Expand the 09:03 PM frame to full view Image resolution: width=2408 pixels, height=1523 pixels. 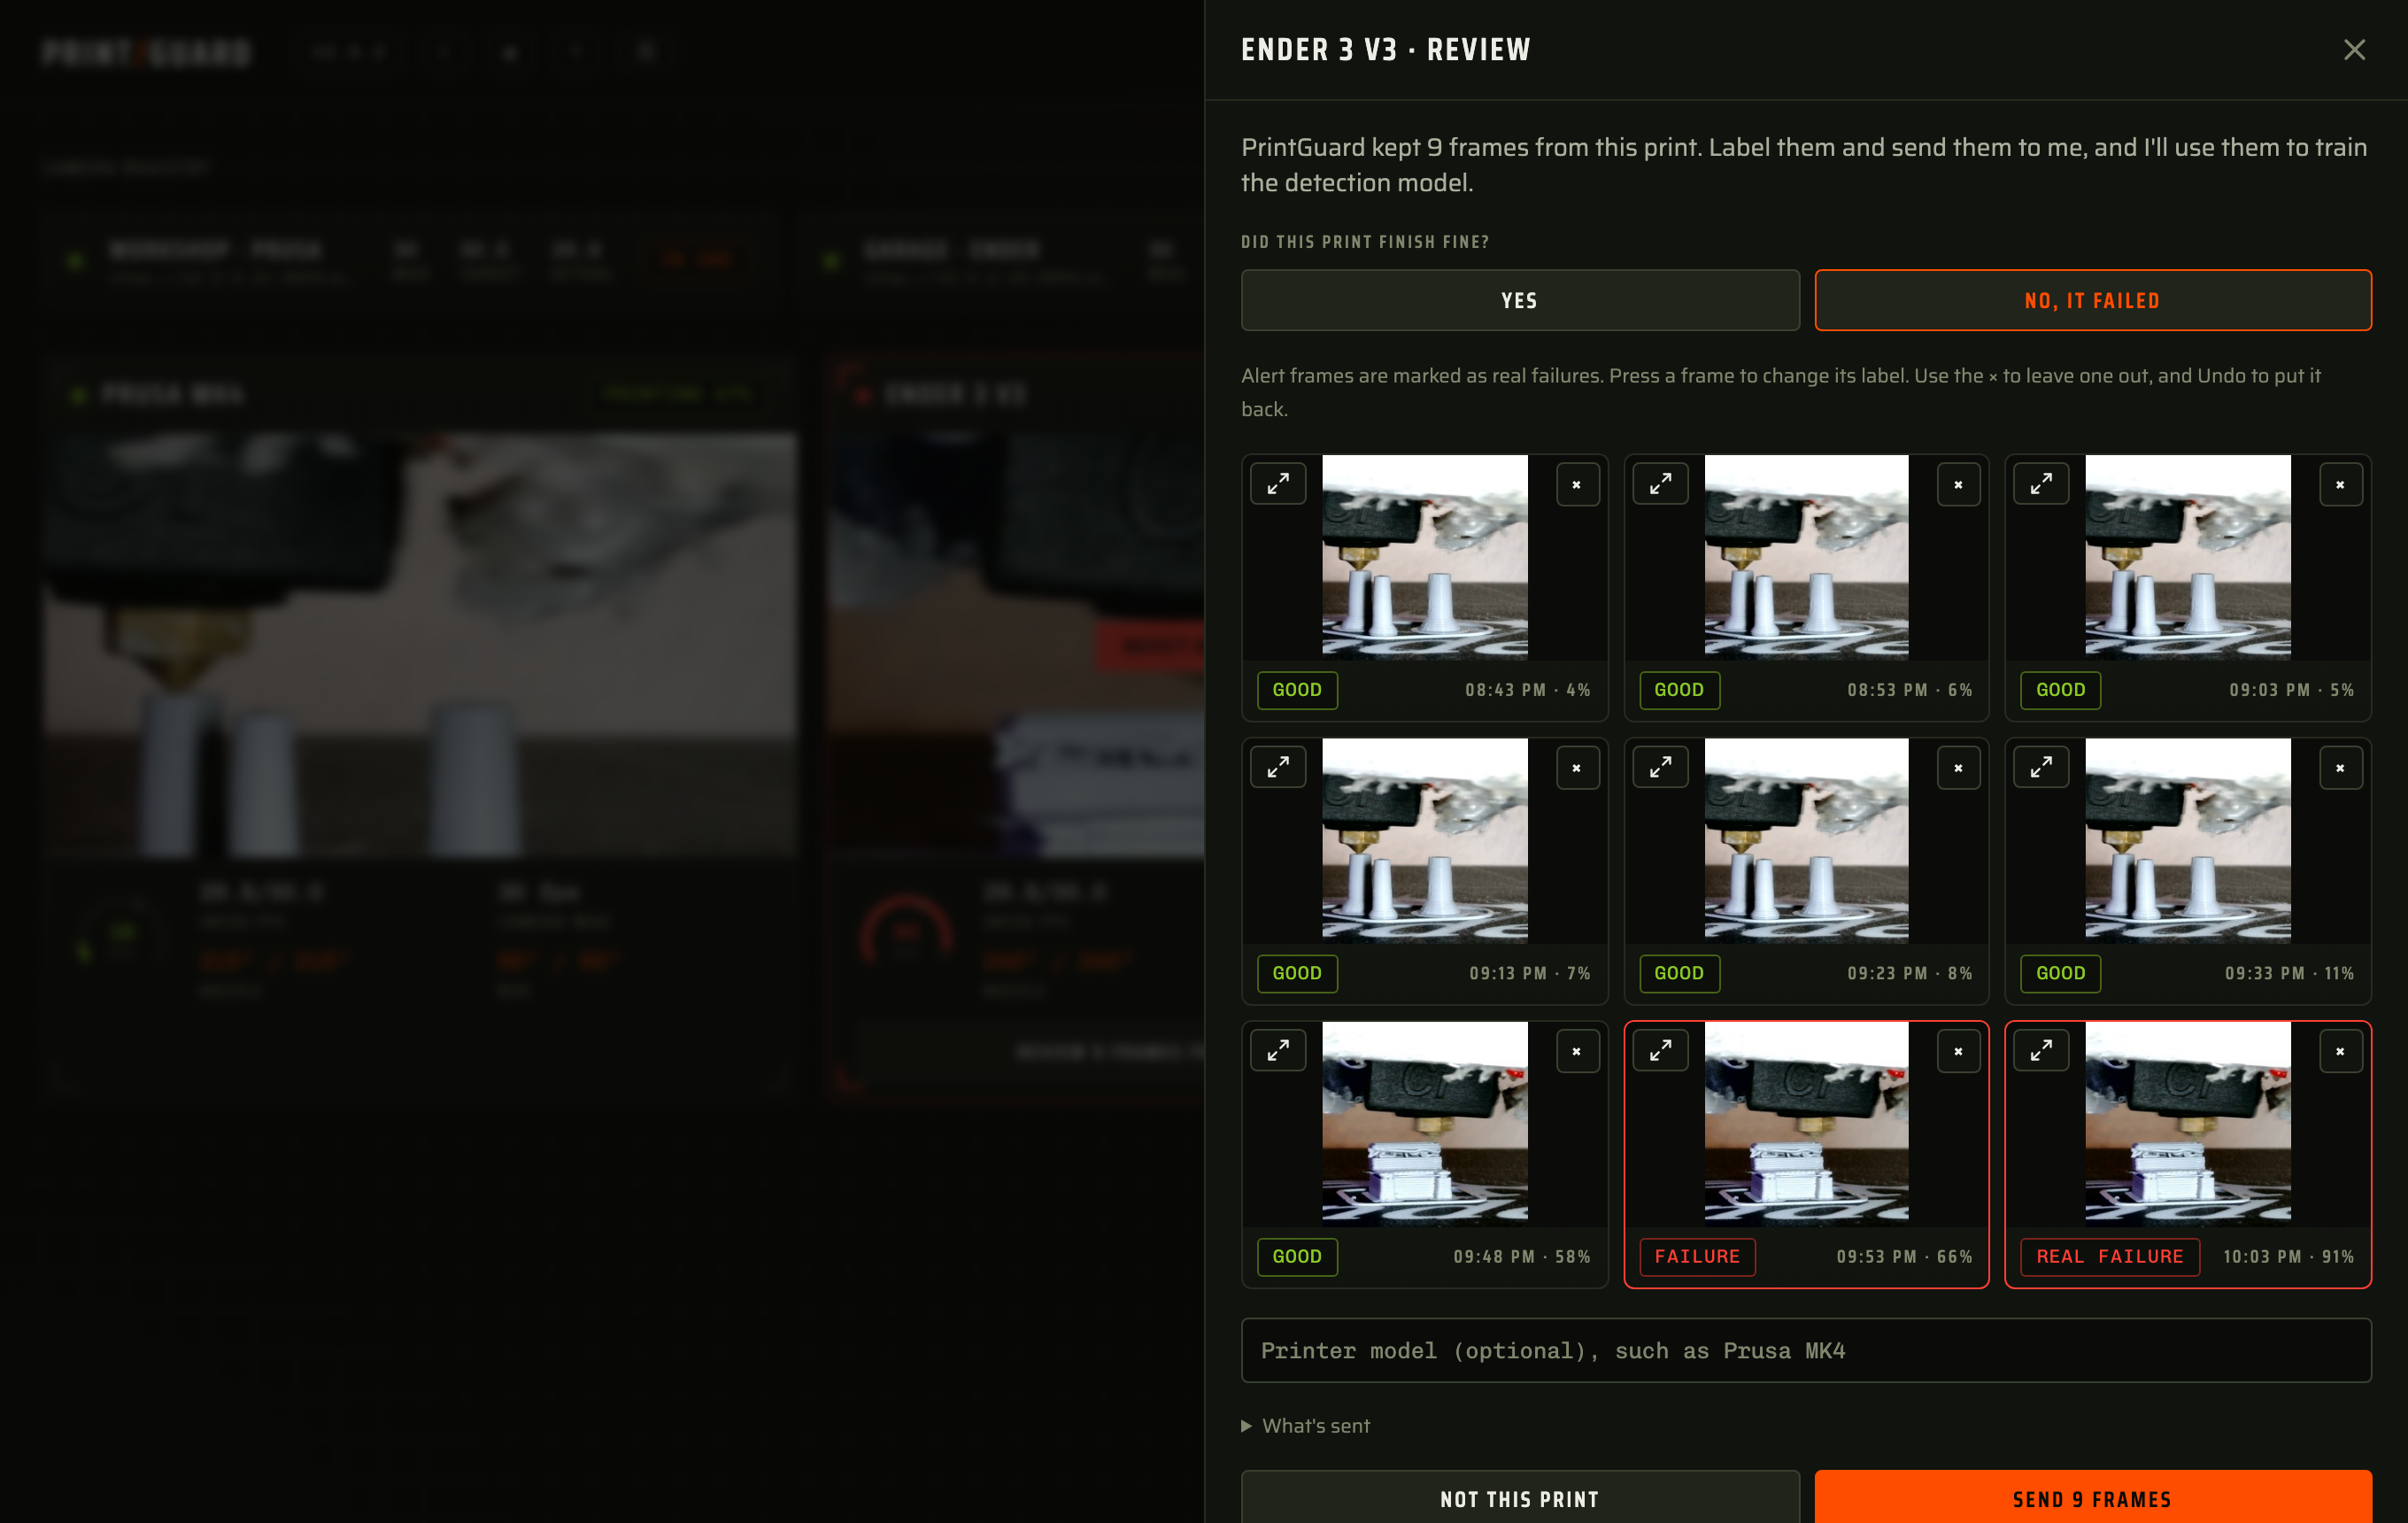coord(2041,484)
